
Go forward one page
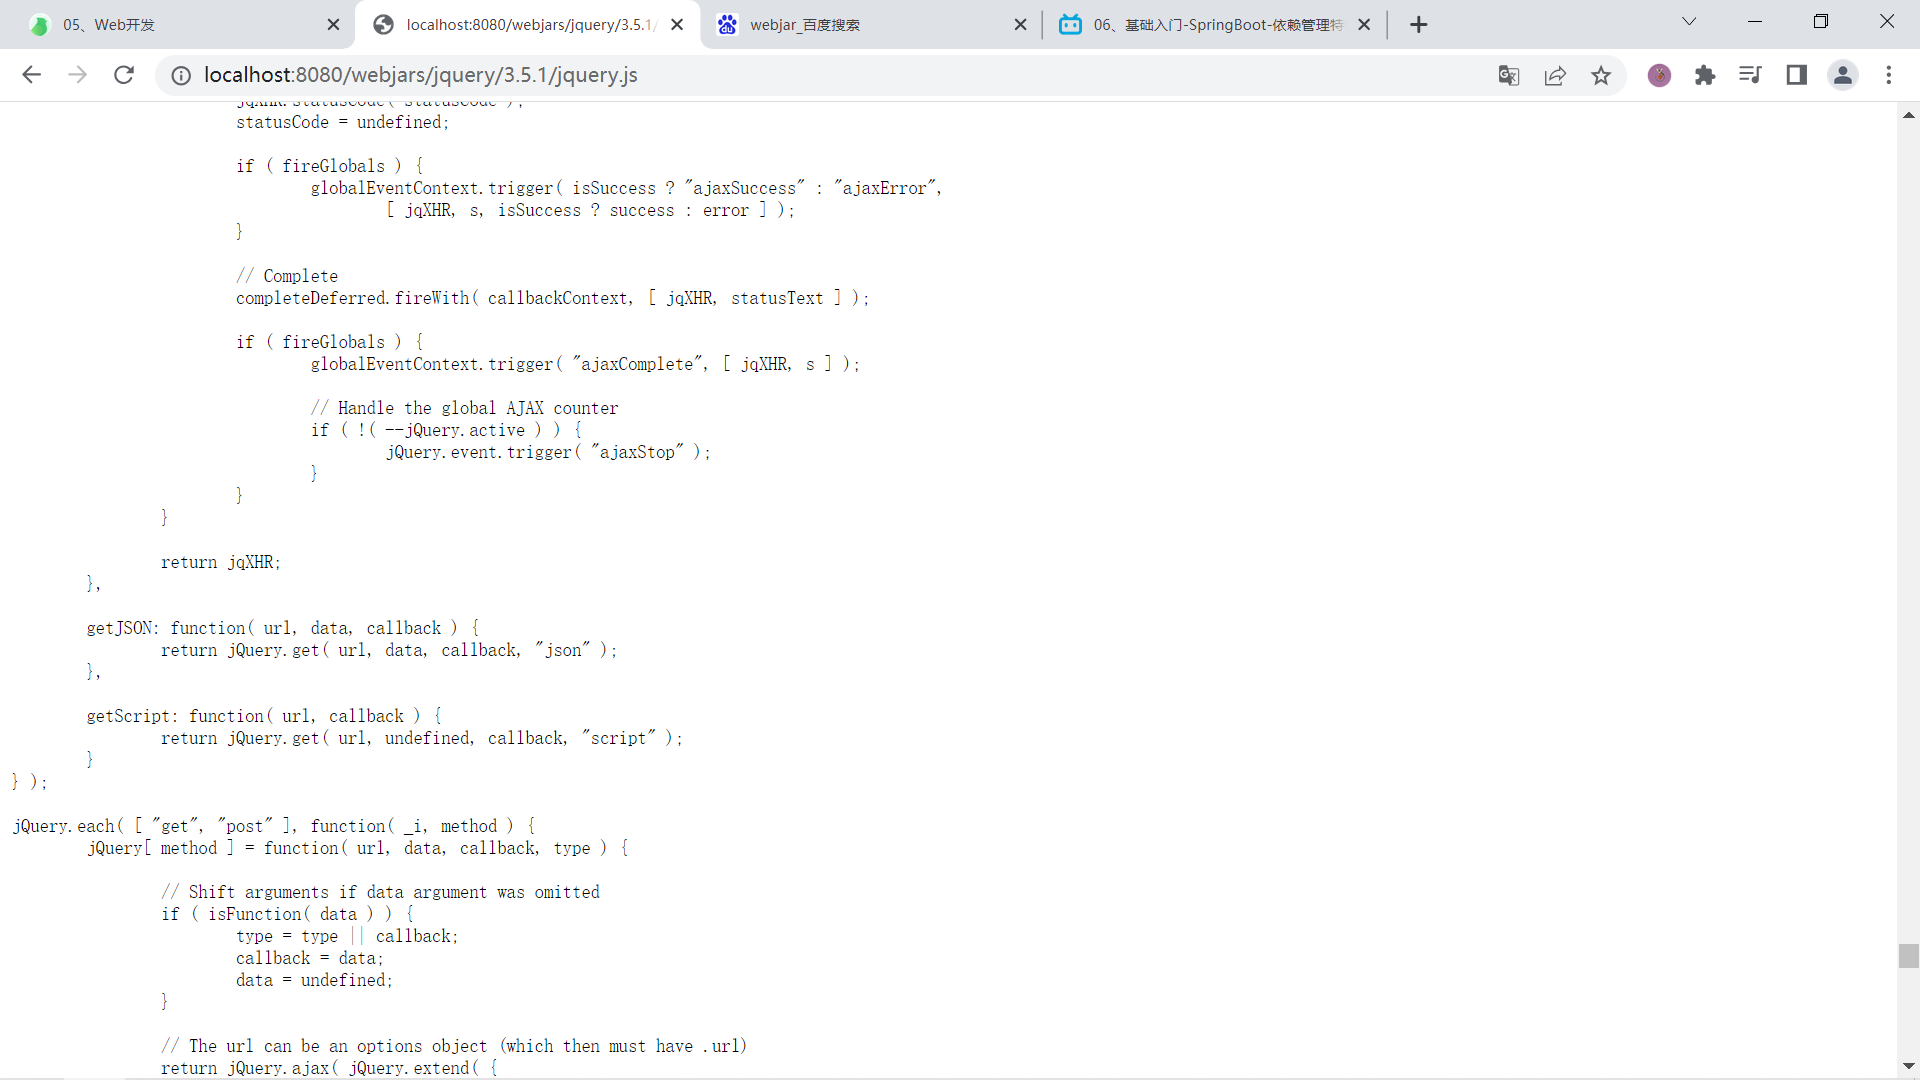(x=77, y=75)
